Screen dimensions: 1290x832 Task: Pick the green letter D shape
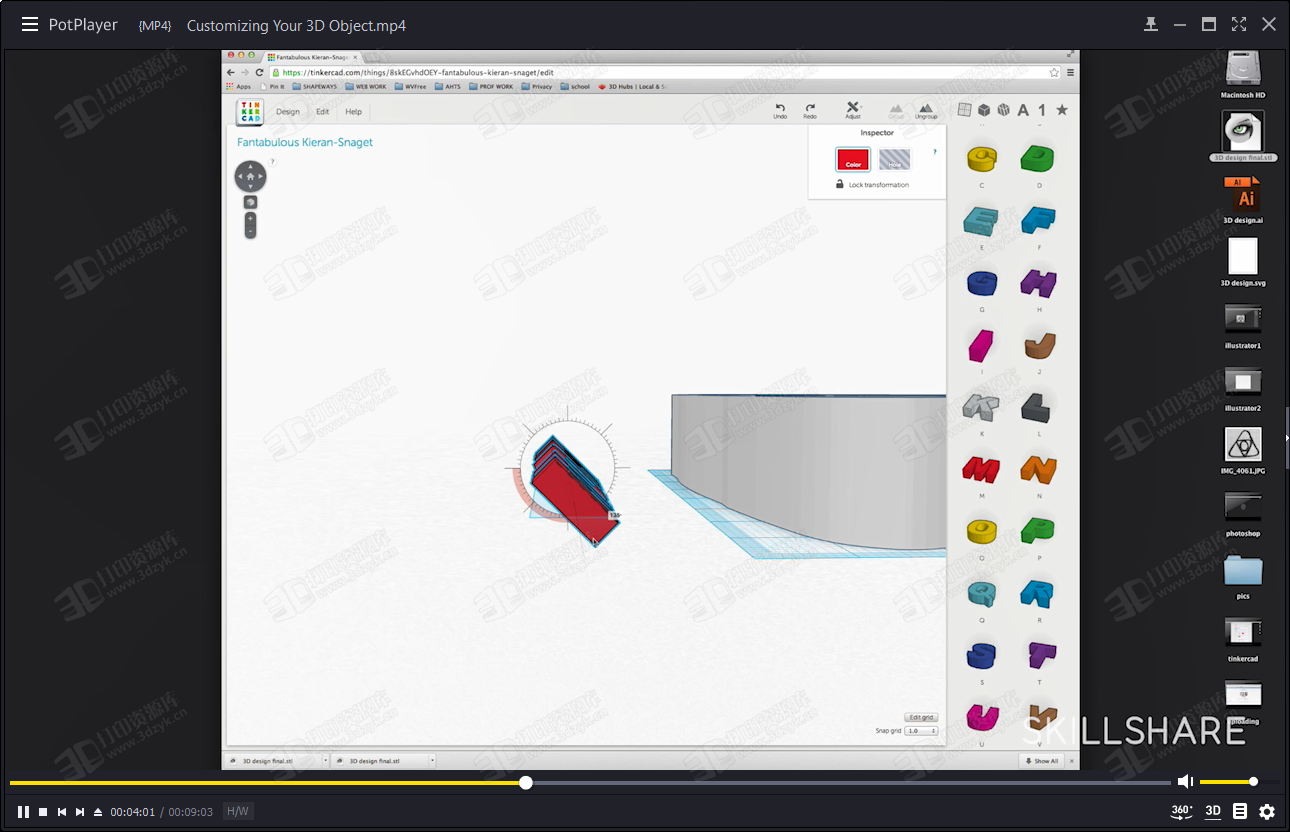(x=1038, y=159)
